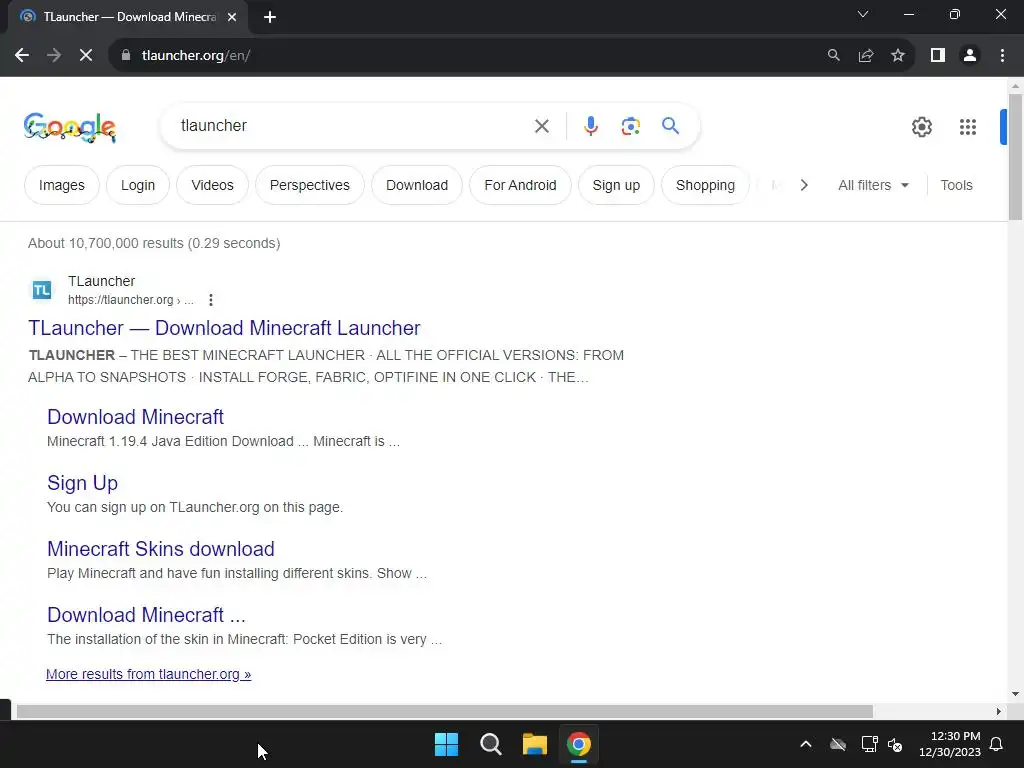Open Chrome profile menu
Viewport: 1024px width, 768px height.
coord(970,56)
